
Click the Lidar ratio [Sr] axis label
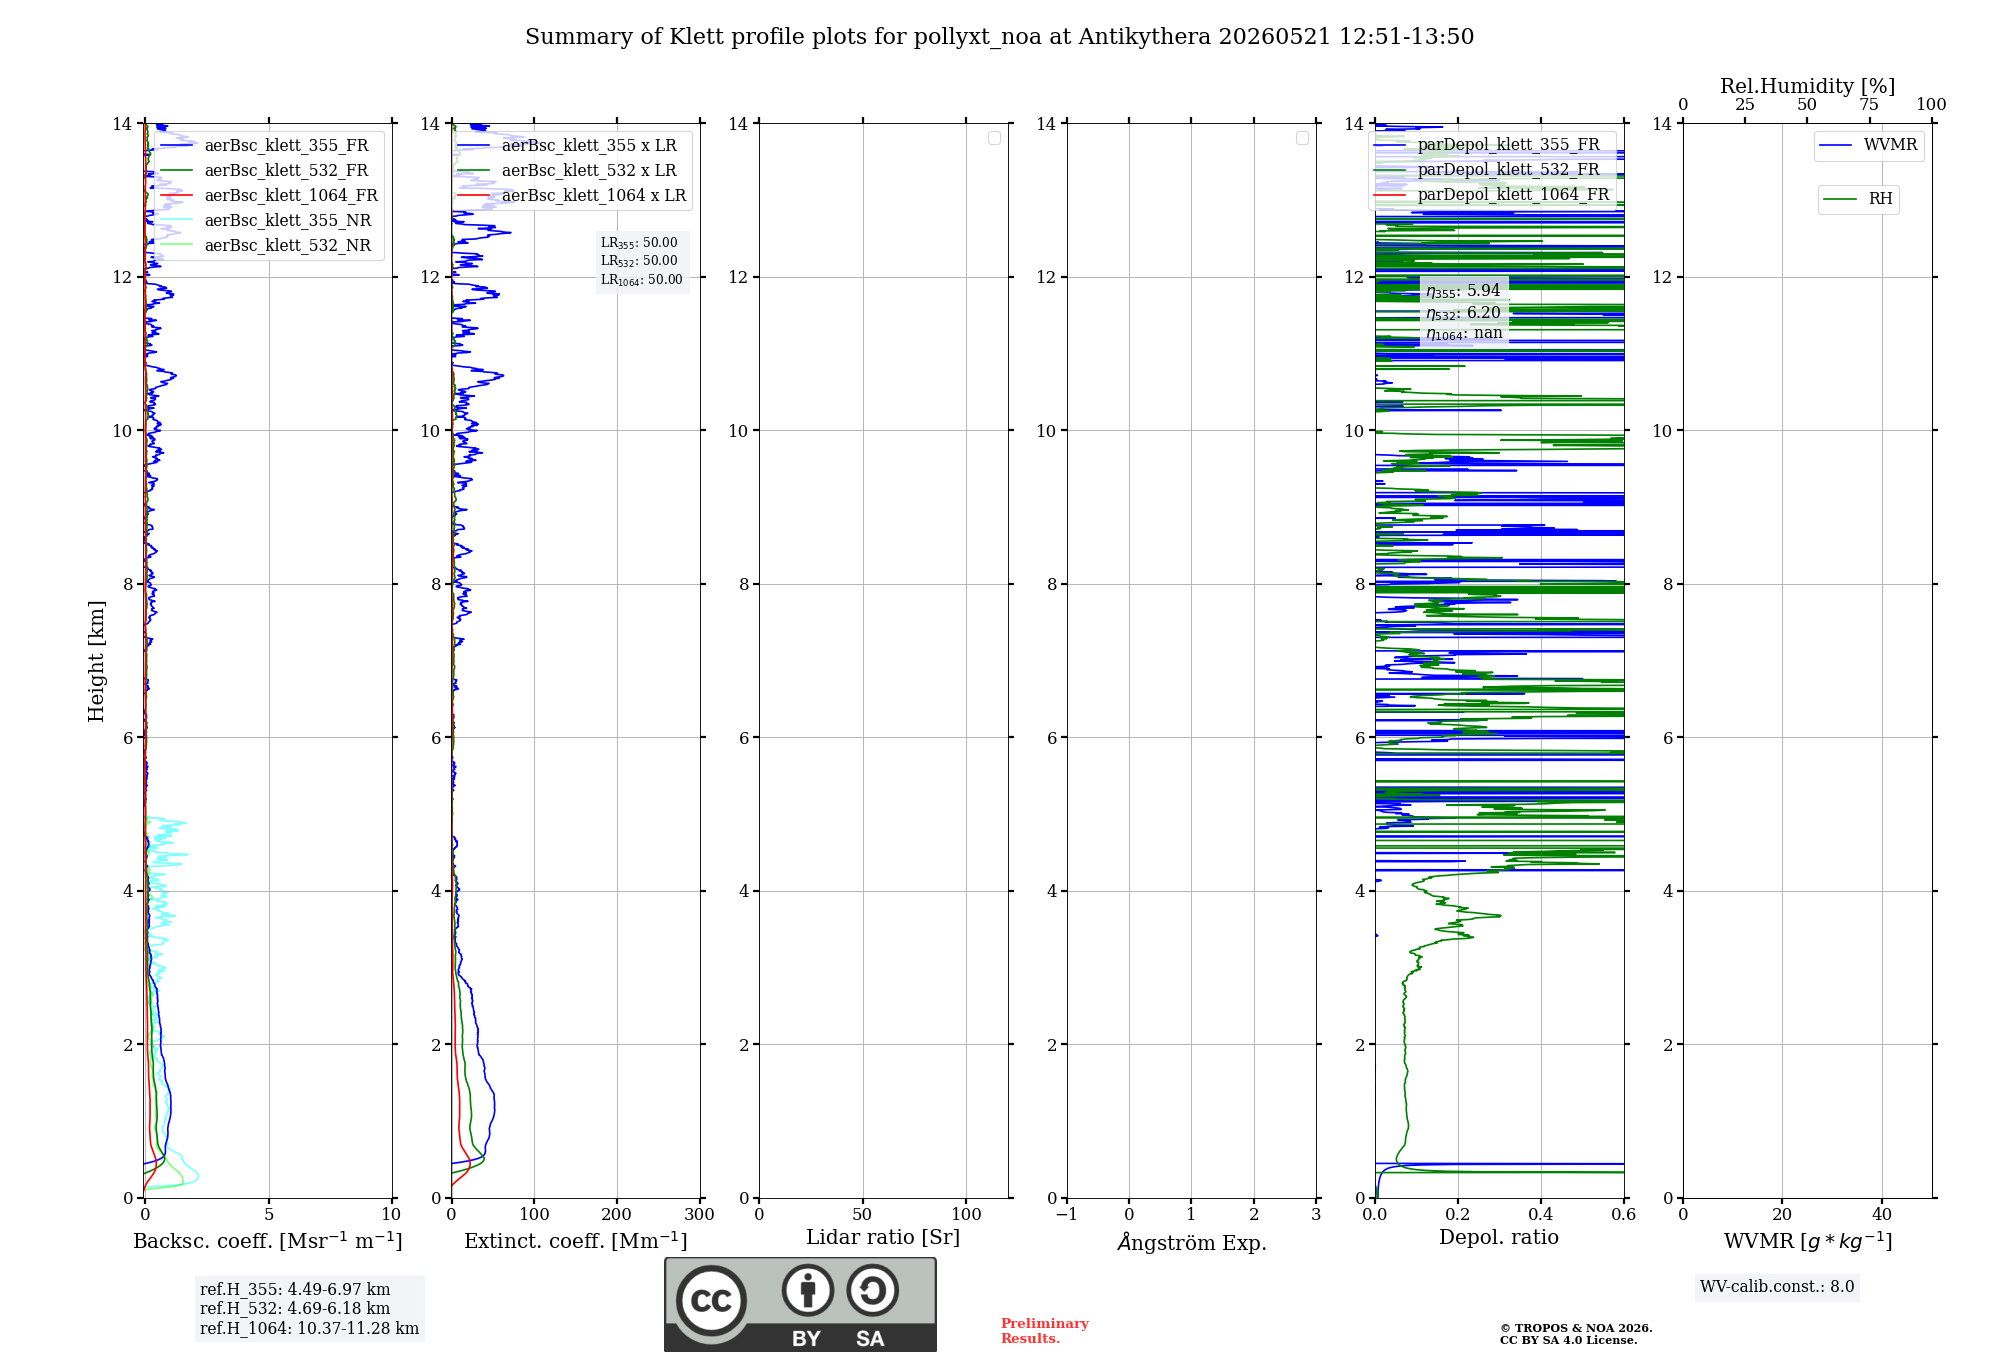click(x=883, y=1238)
